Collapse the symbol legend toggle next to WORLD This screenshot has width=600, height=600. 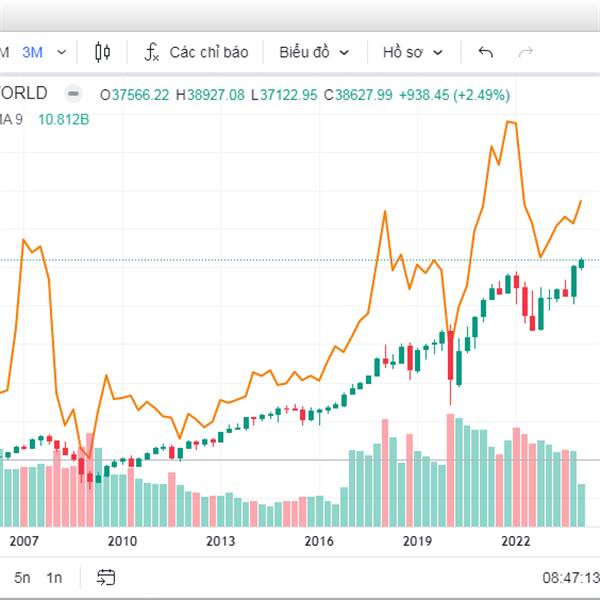(x=73, y=93)
